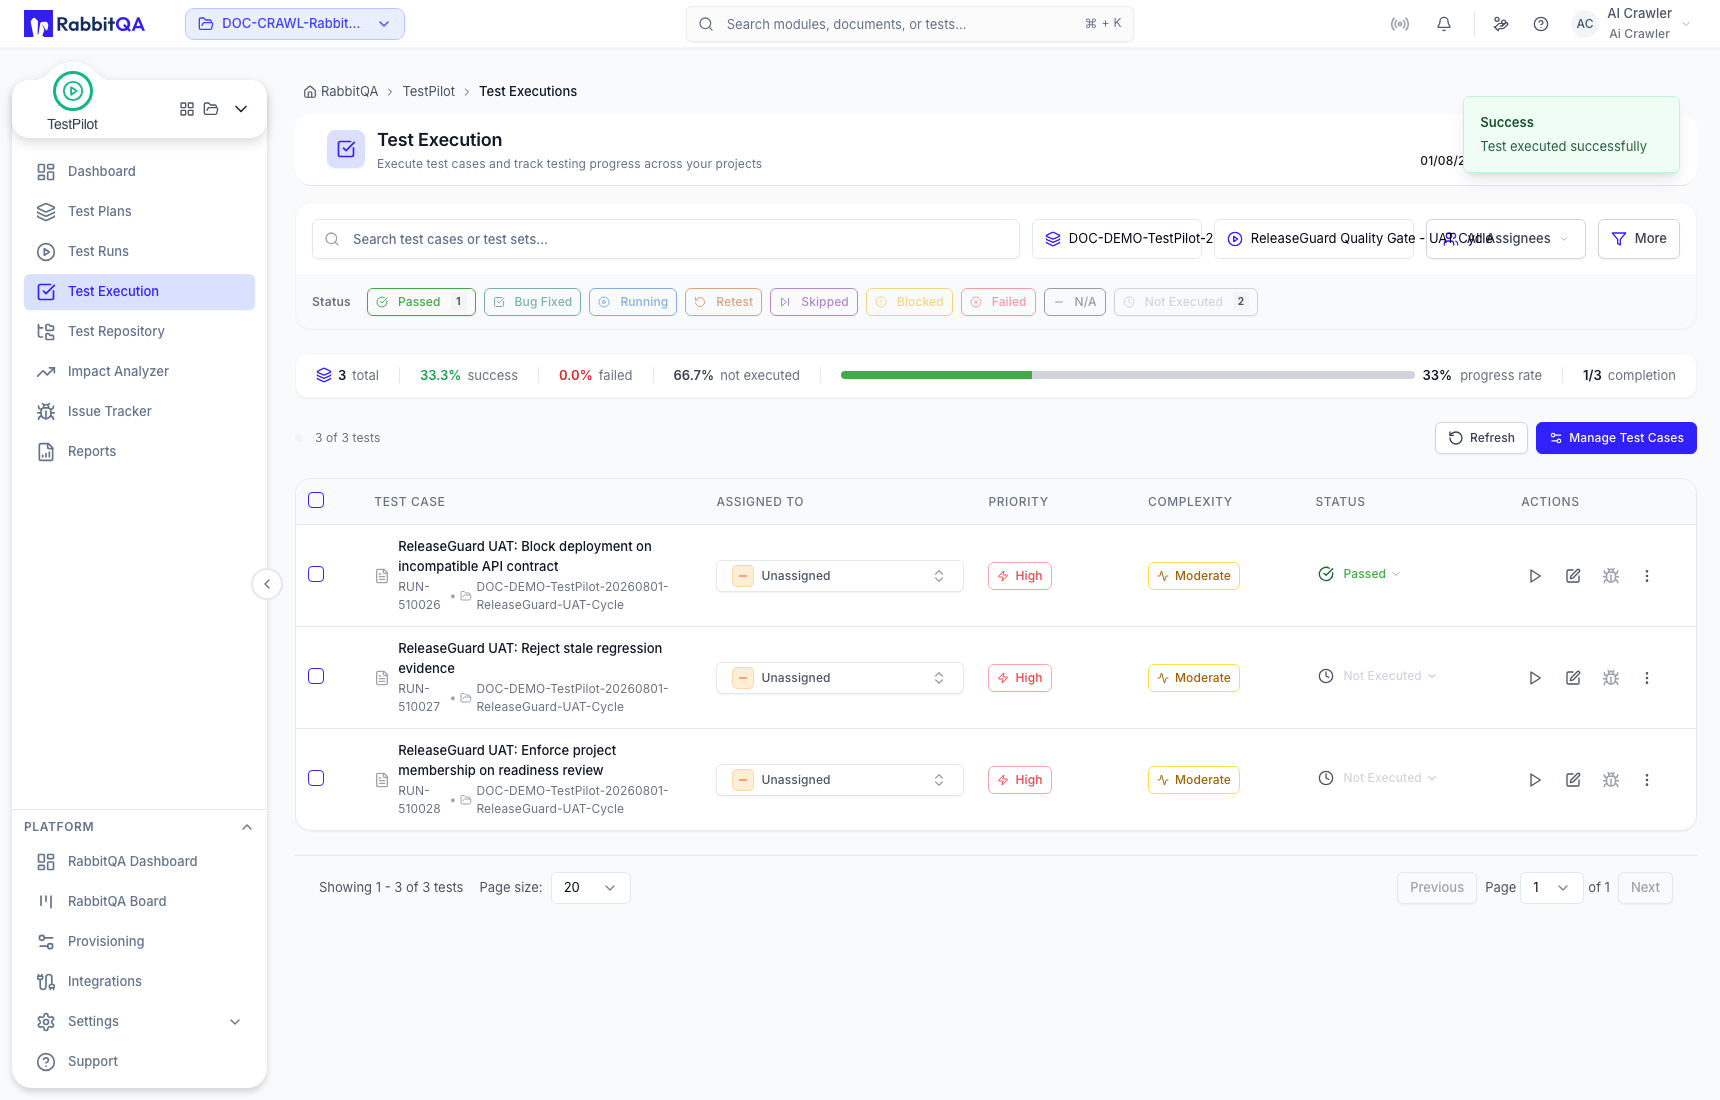Edit the RUN-510027 test execution
Screen dimensions: 1720x1100
(x=1573, y=678)
